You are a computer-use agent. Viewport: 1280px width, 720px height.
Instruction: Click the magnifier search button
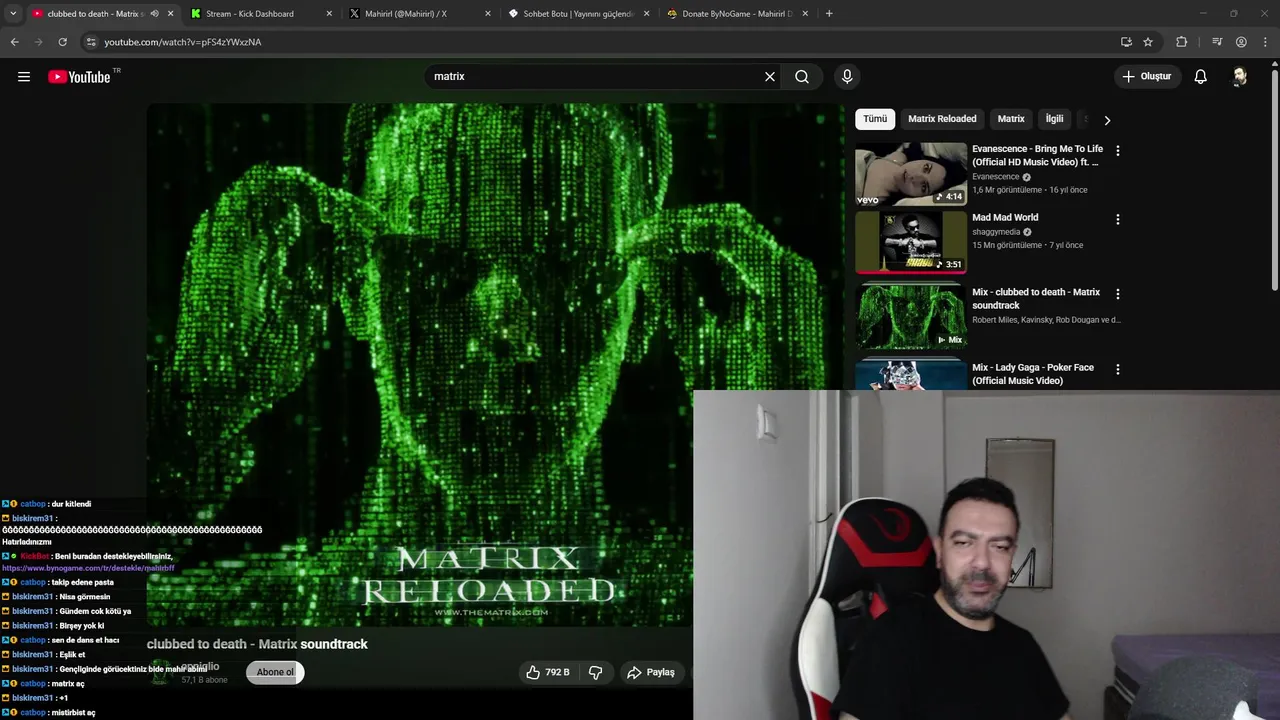802,77
